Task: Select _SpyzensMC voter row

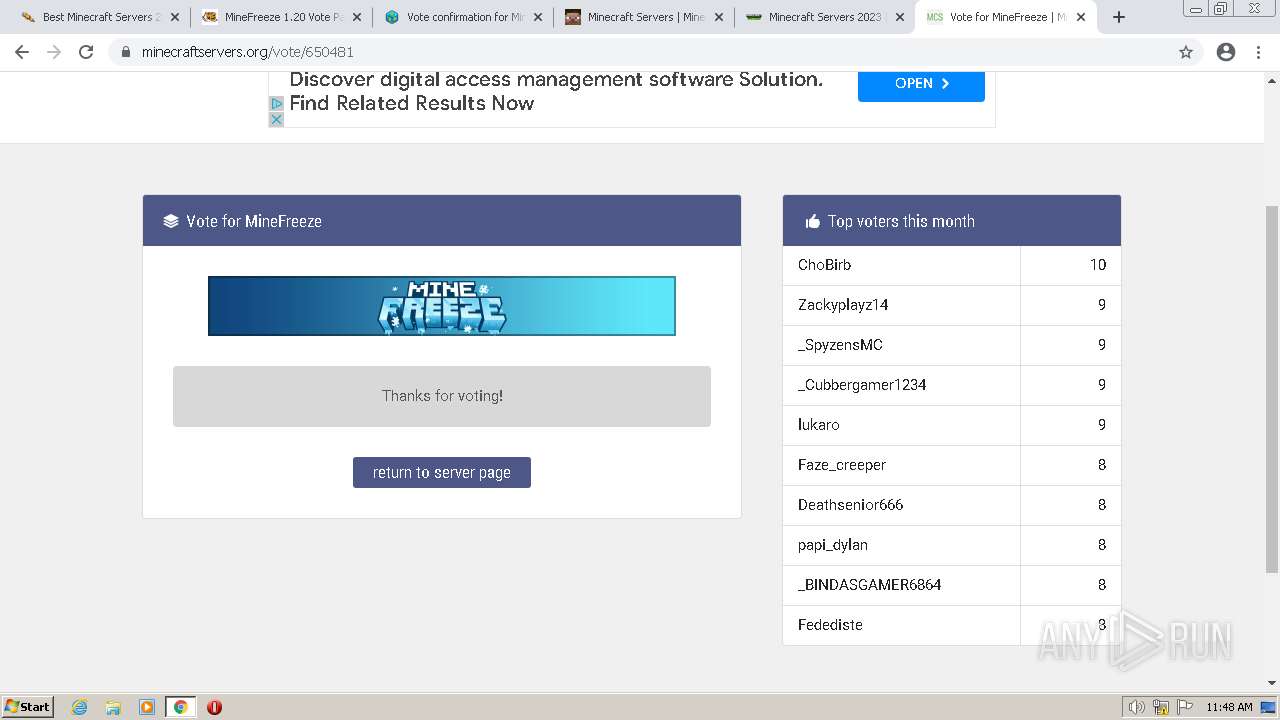Action: click(x=951, y=345)
